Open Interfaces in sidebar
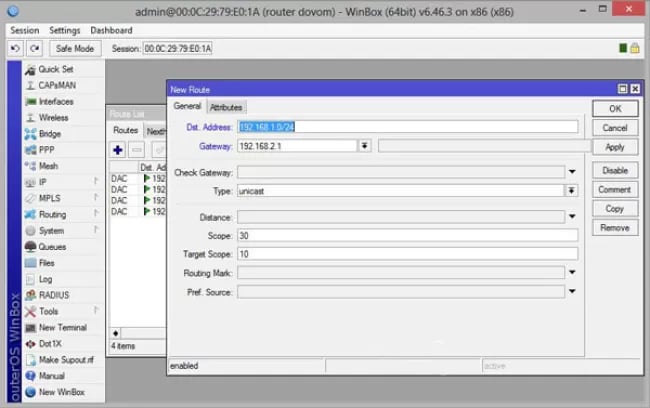This screenshot has width=650, height=408. click(56, 102)
